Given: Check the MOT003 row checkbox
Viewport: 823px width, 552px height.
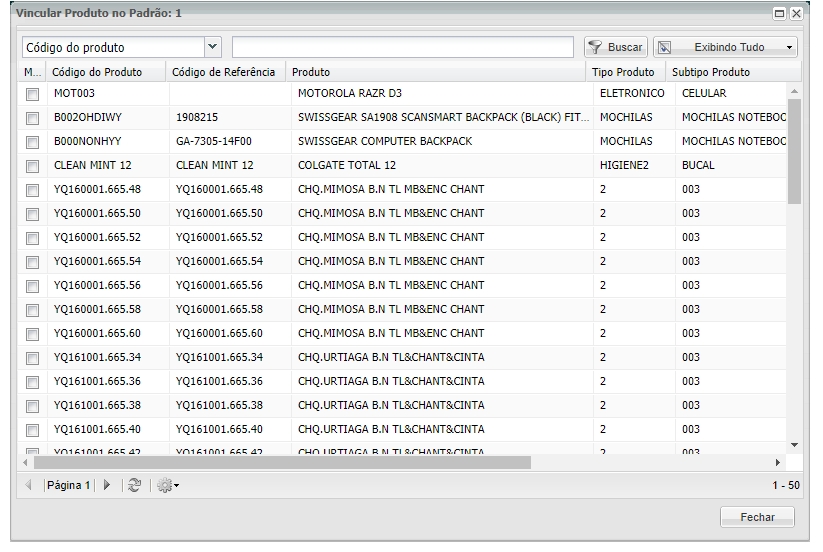Looking at the screenshot, I should (x=33, y=94).
